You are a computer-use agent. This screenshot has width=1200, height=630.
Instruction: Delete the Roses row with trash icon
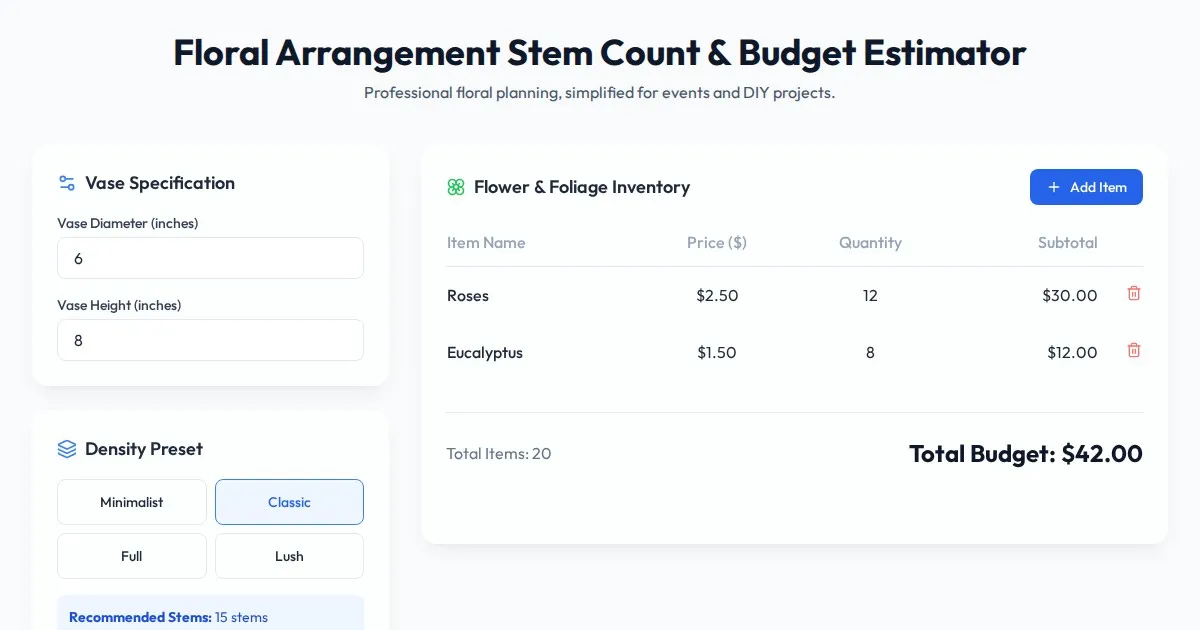[1134, 294]
